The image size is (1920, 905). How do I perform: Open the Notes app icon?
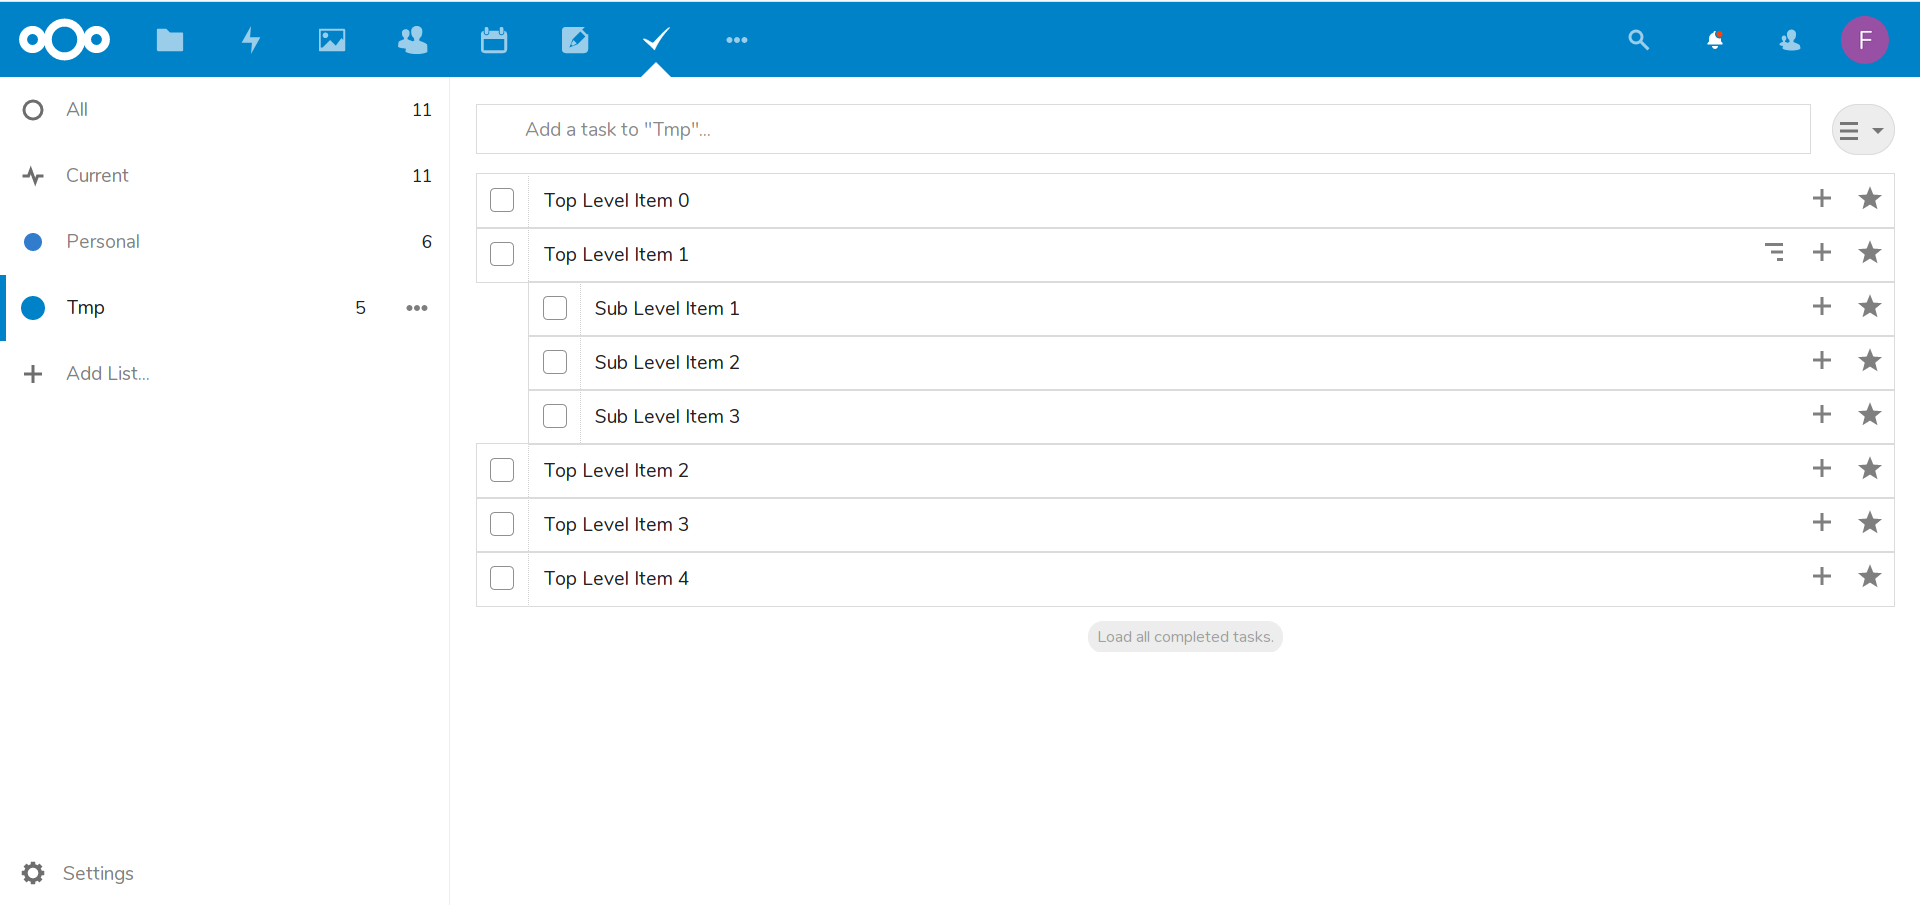pos(575,40)
